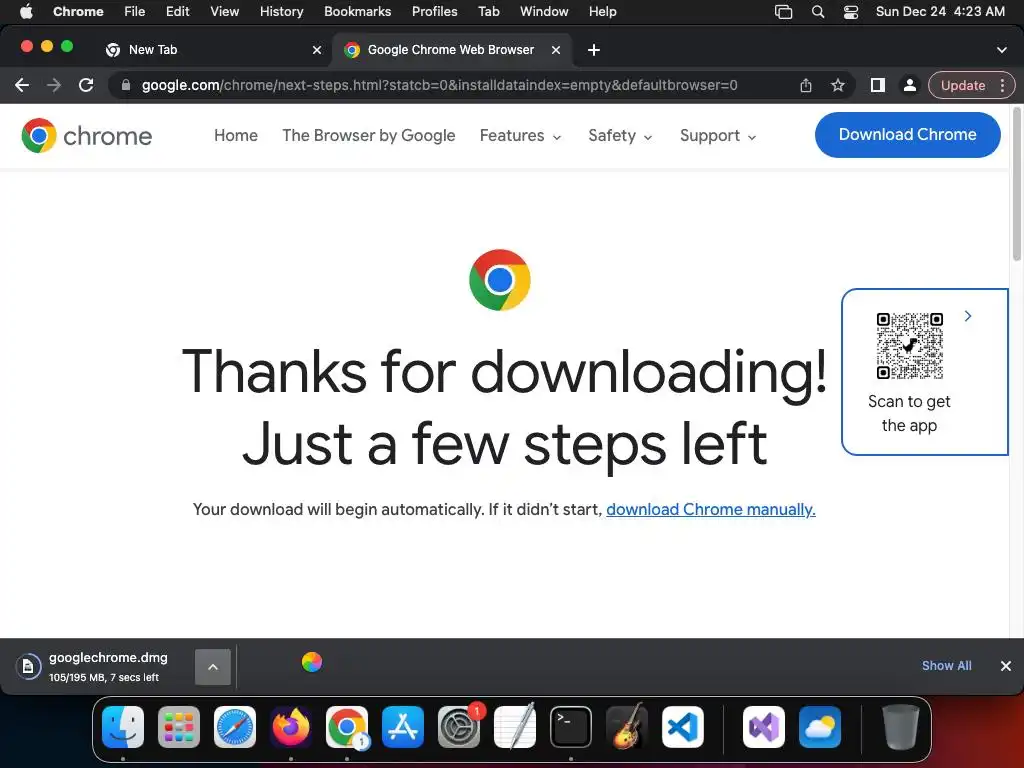
Task: Open Trash from the dock
Action: click(901, 727)
